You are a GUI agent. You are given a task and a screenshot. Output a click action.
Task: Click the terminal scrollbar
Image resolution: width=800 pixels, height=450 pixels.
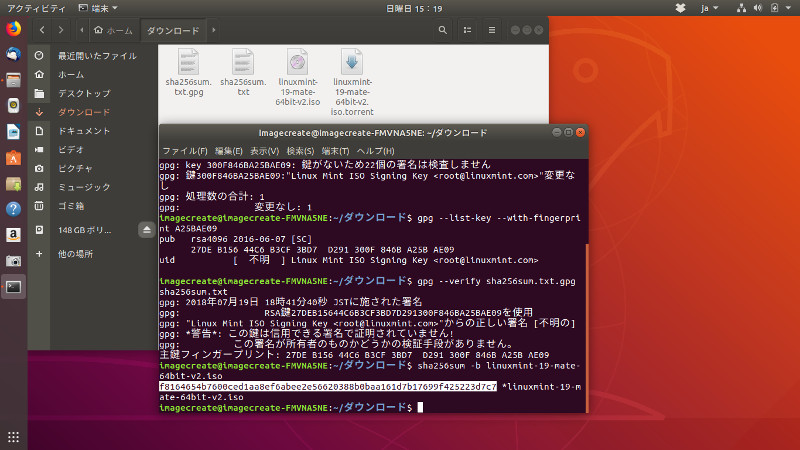(x=587, y=328)
